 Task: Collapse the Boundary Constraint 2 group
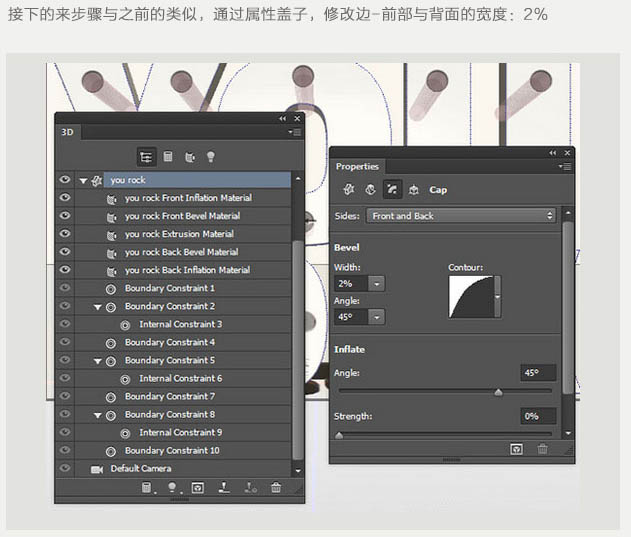coord(98,306)
